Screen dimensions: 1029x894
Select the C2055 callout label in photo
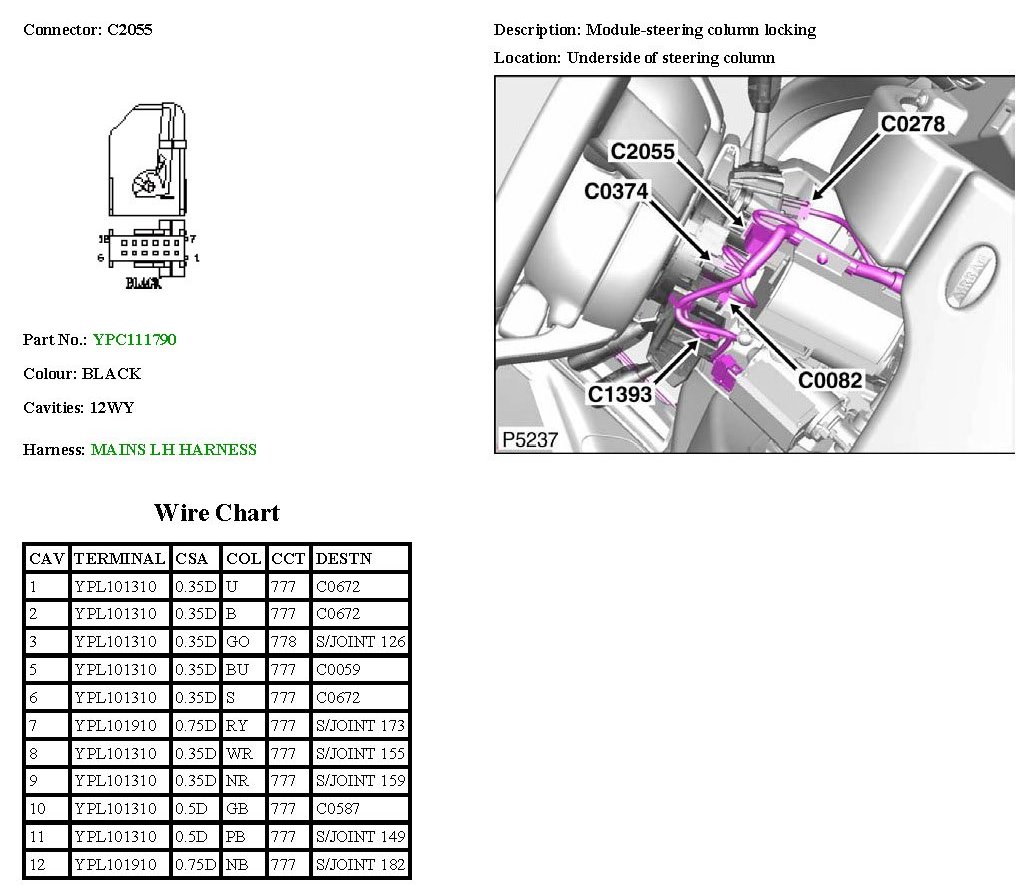[x=643, y=152]
